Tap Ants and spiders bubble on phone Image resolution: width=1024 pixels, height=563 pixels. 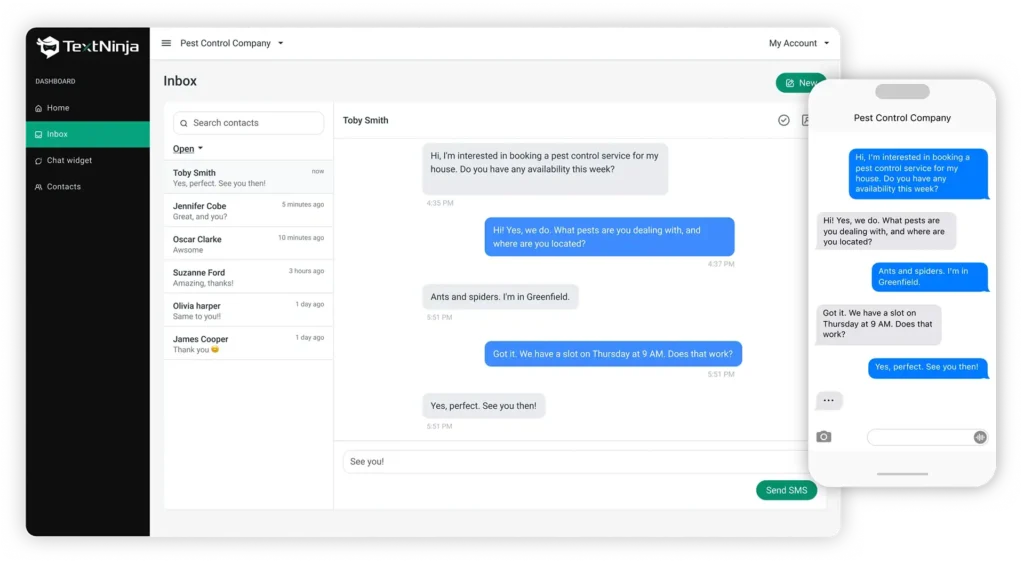[929, 277]
